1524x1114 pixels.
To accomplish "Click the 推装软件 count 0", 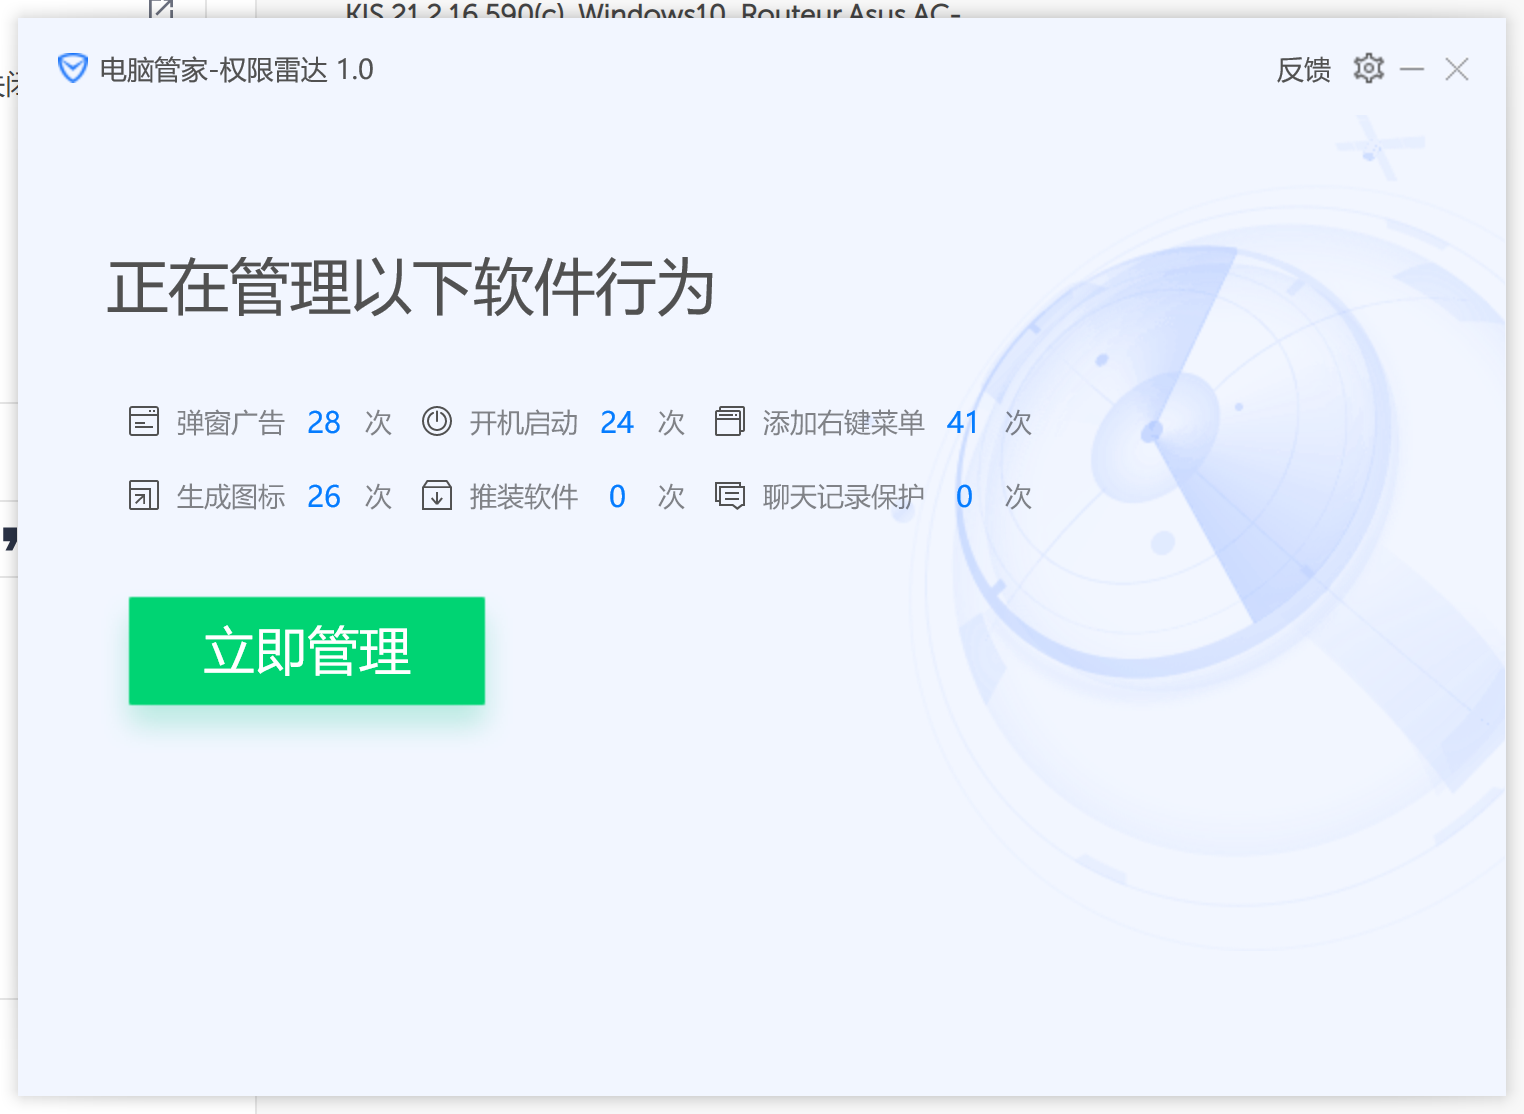I will coord(617,497).
